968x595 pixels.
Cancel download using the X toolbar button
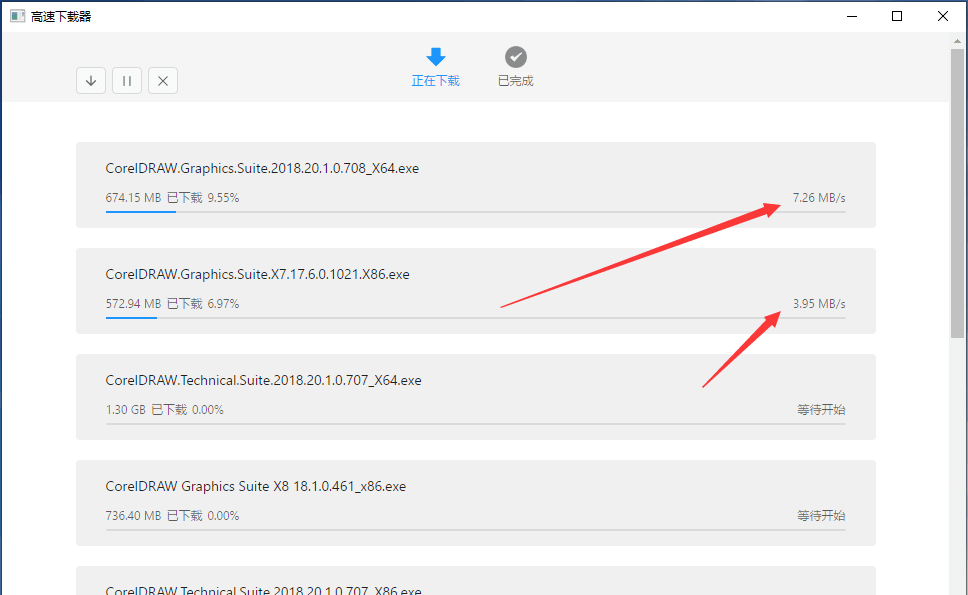[x=163, y=81]
